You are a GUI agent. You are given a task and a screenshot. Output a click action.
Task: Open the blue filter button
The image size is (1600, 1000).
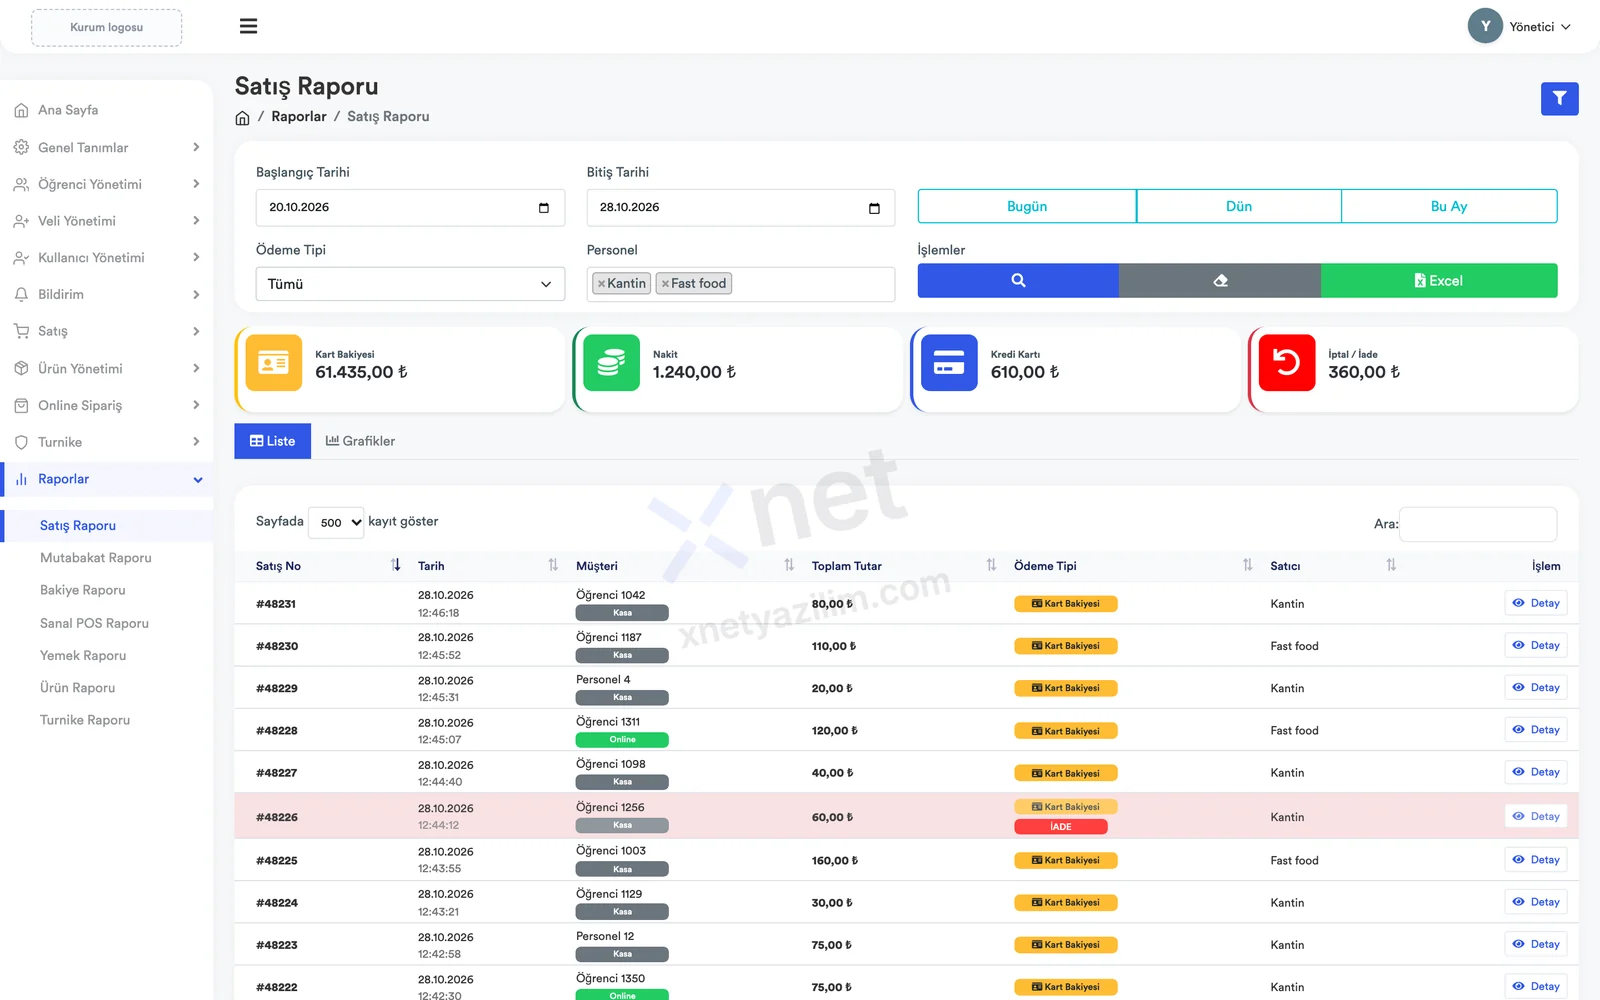(x=1559, y=99)
